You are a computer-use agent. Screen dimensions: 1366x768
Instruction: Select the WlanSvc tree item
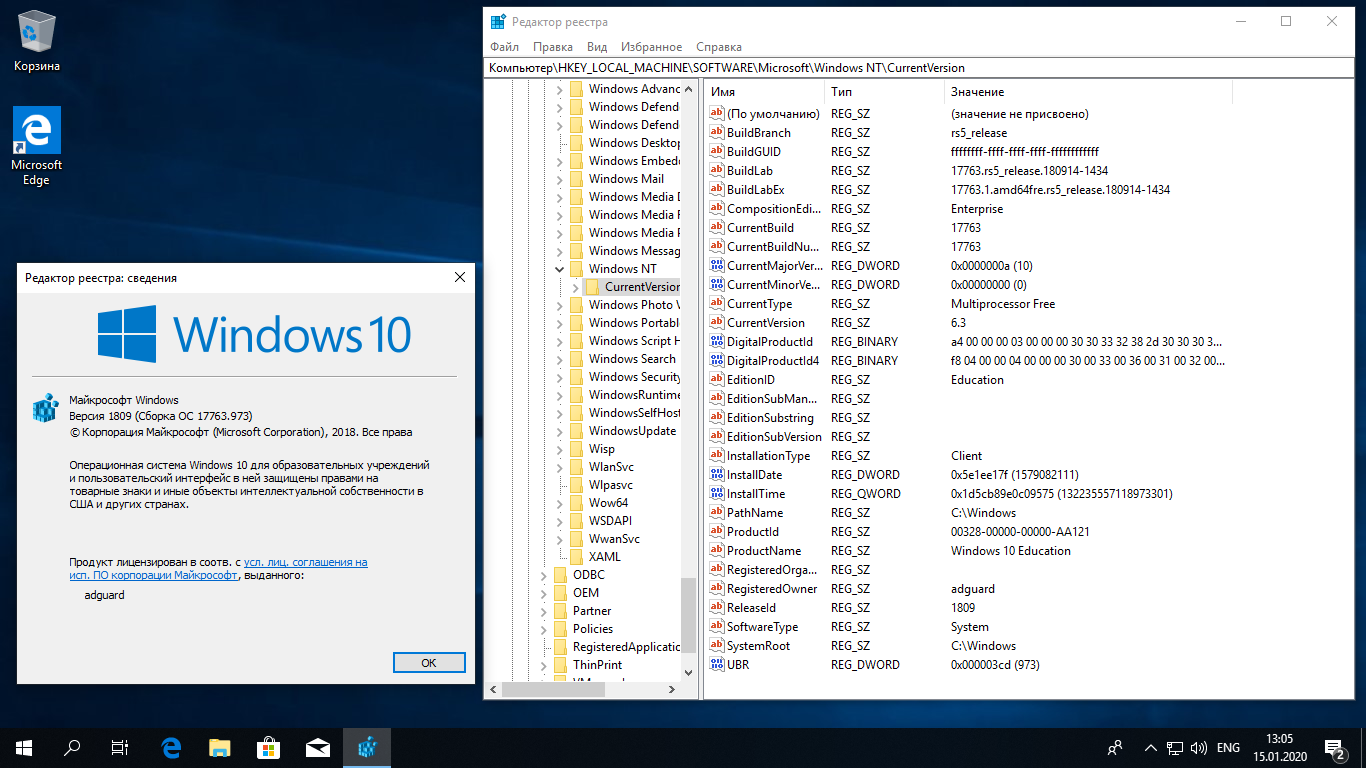(611, 467)
